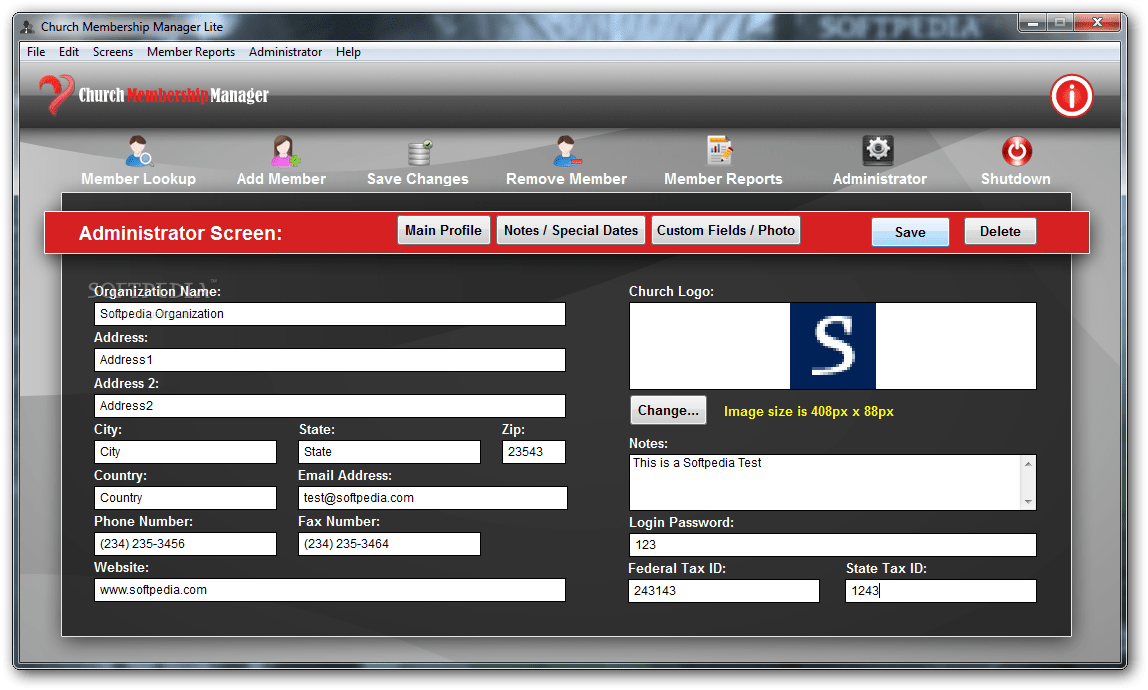Click the Country input field
Viewport: 1148px width, 690px height.
click(185, 498)
